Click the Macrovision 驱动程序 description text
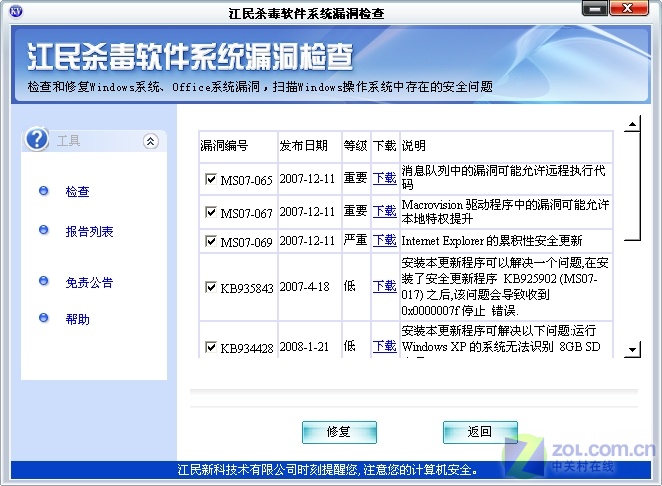The image size is (662, 486). pos(505,212)
